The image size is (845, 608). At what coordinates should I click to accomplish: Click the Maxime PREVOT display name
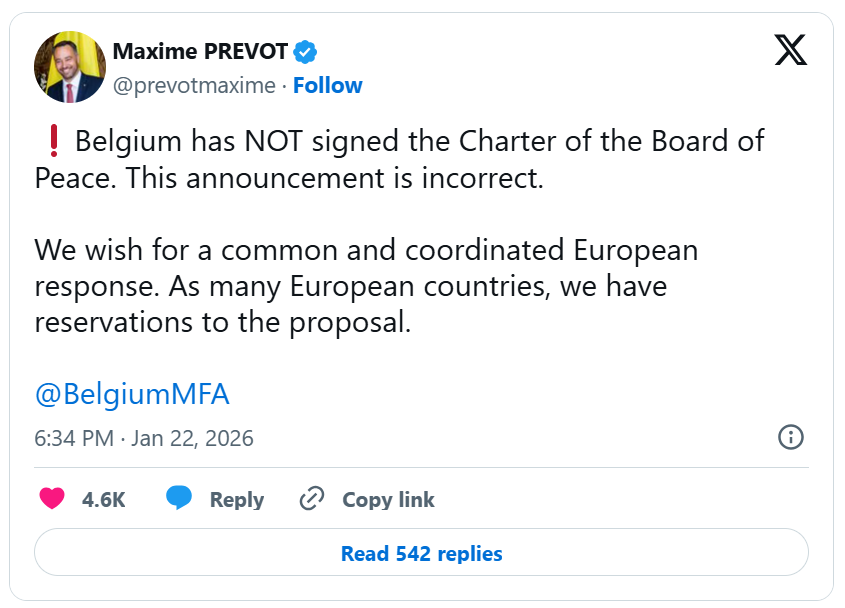[200, 52]
